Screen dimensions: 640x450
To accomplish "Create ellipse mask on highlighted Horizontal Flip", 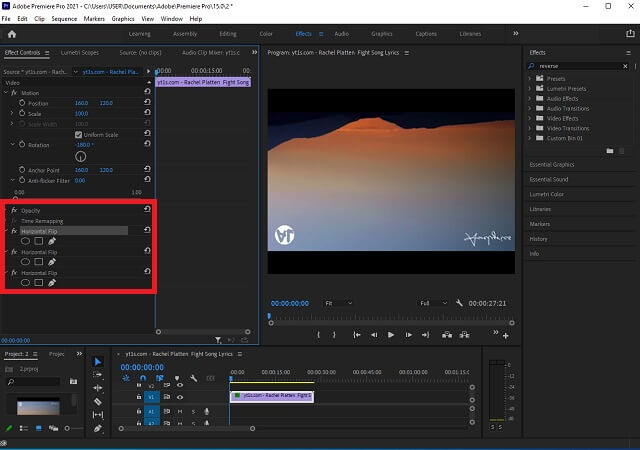I will pos(25,241).
